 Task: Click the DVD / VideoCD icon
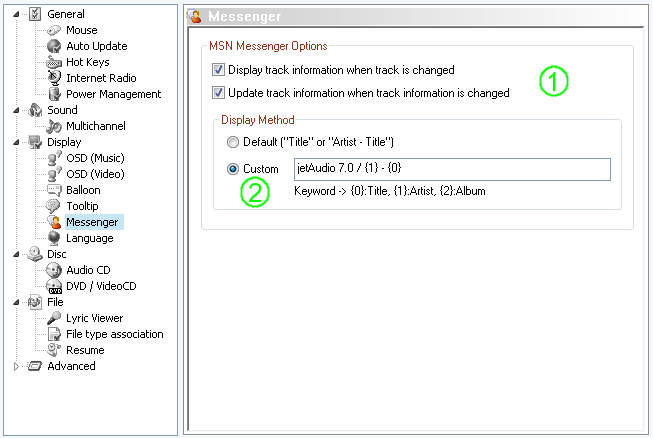[x=54, y=286]
